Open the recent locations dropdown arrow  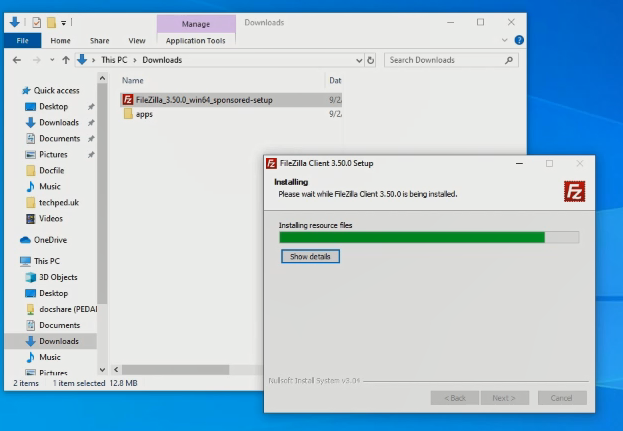(54, 60)
